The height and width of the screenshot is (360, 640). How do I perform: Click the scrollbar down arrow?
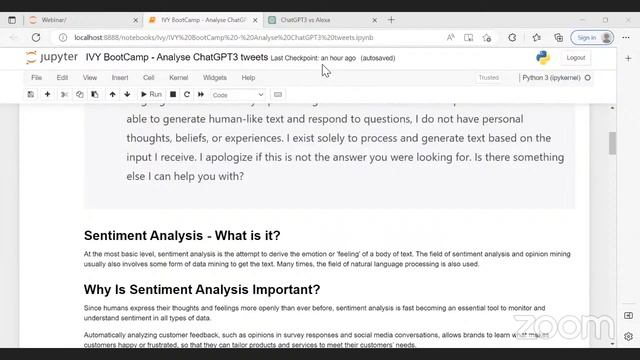[612, 344]
